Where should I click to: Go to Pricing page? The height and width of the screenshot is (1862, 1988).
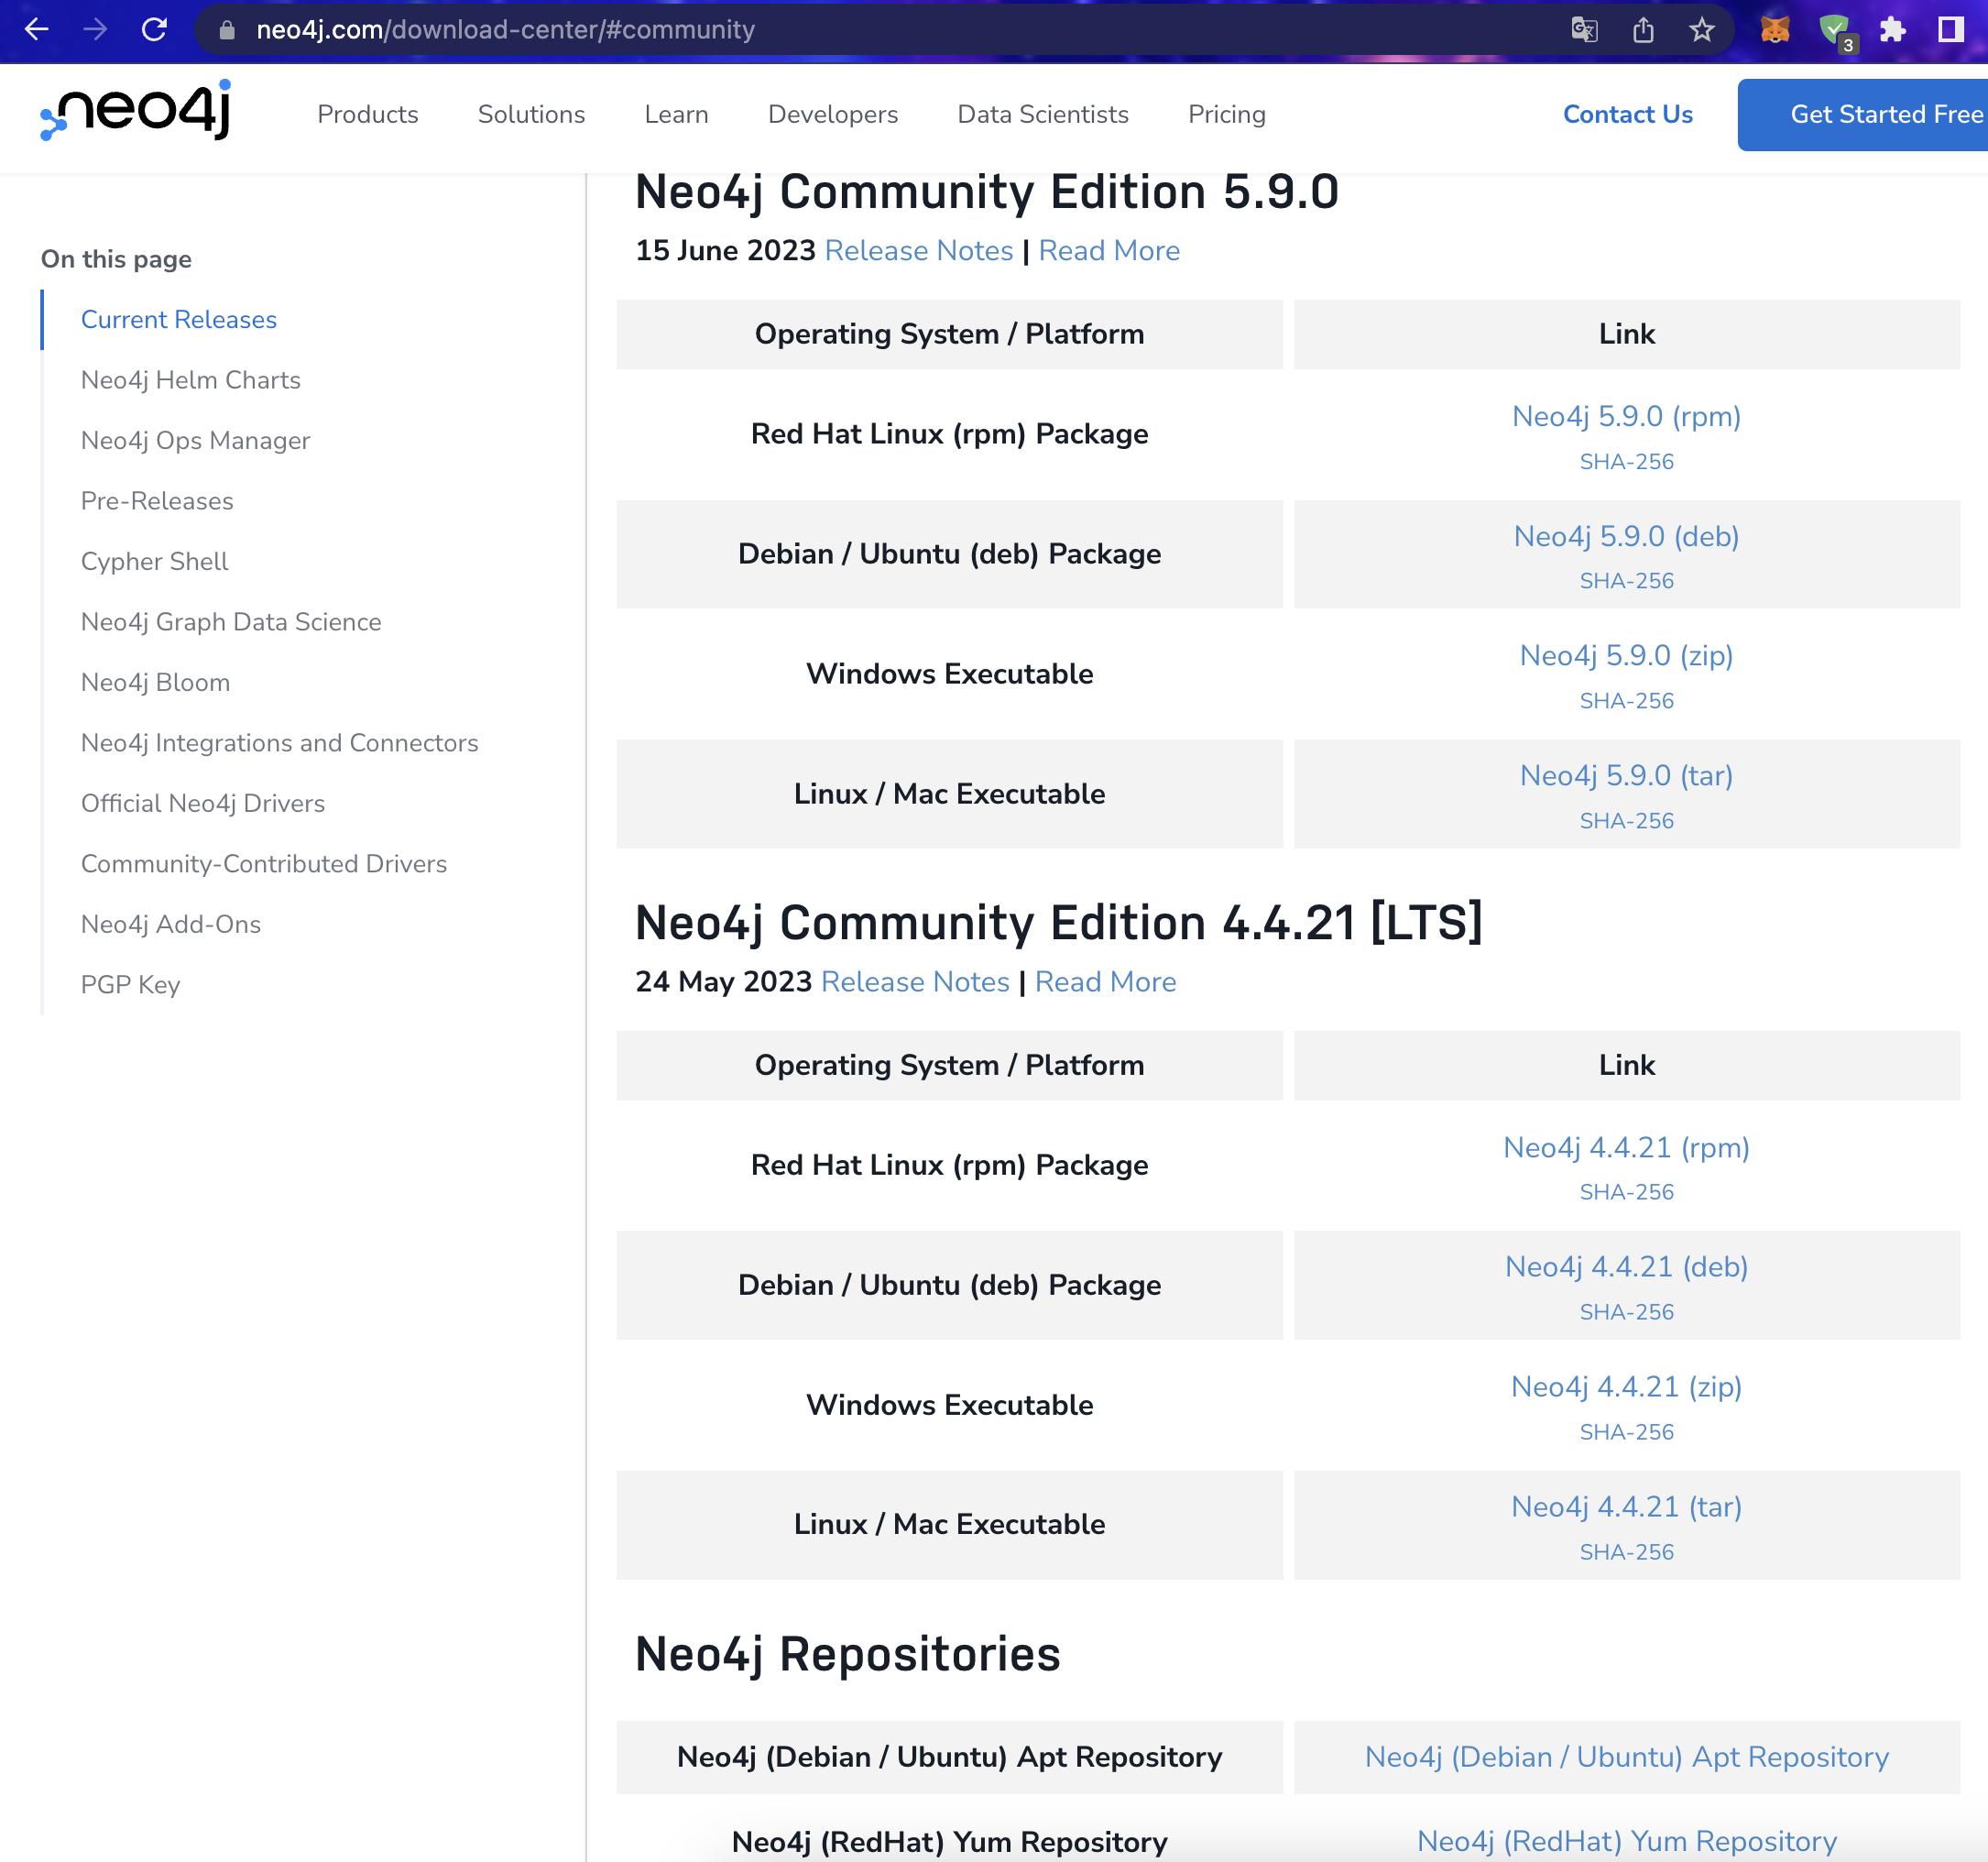tap(1227, 115)
